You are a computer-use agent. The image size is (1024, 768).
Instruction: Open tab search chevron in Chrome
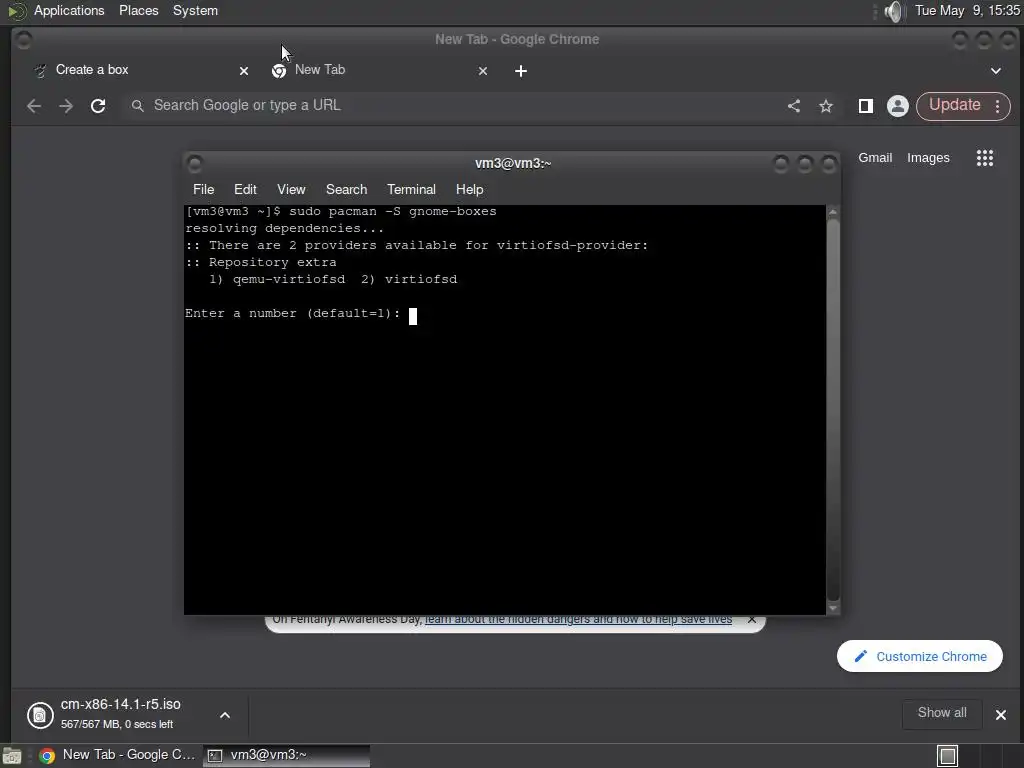(996, 71)
